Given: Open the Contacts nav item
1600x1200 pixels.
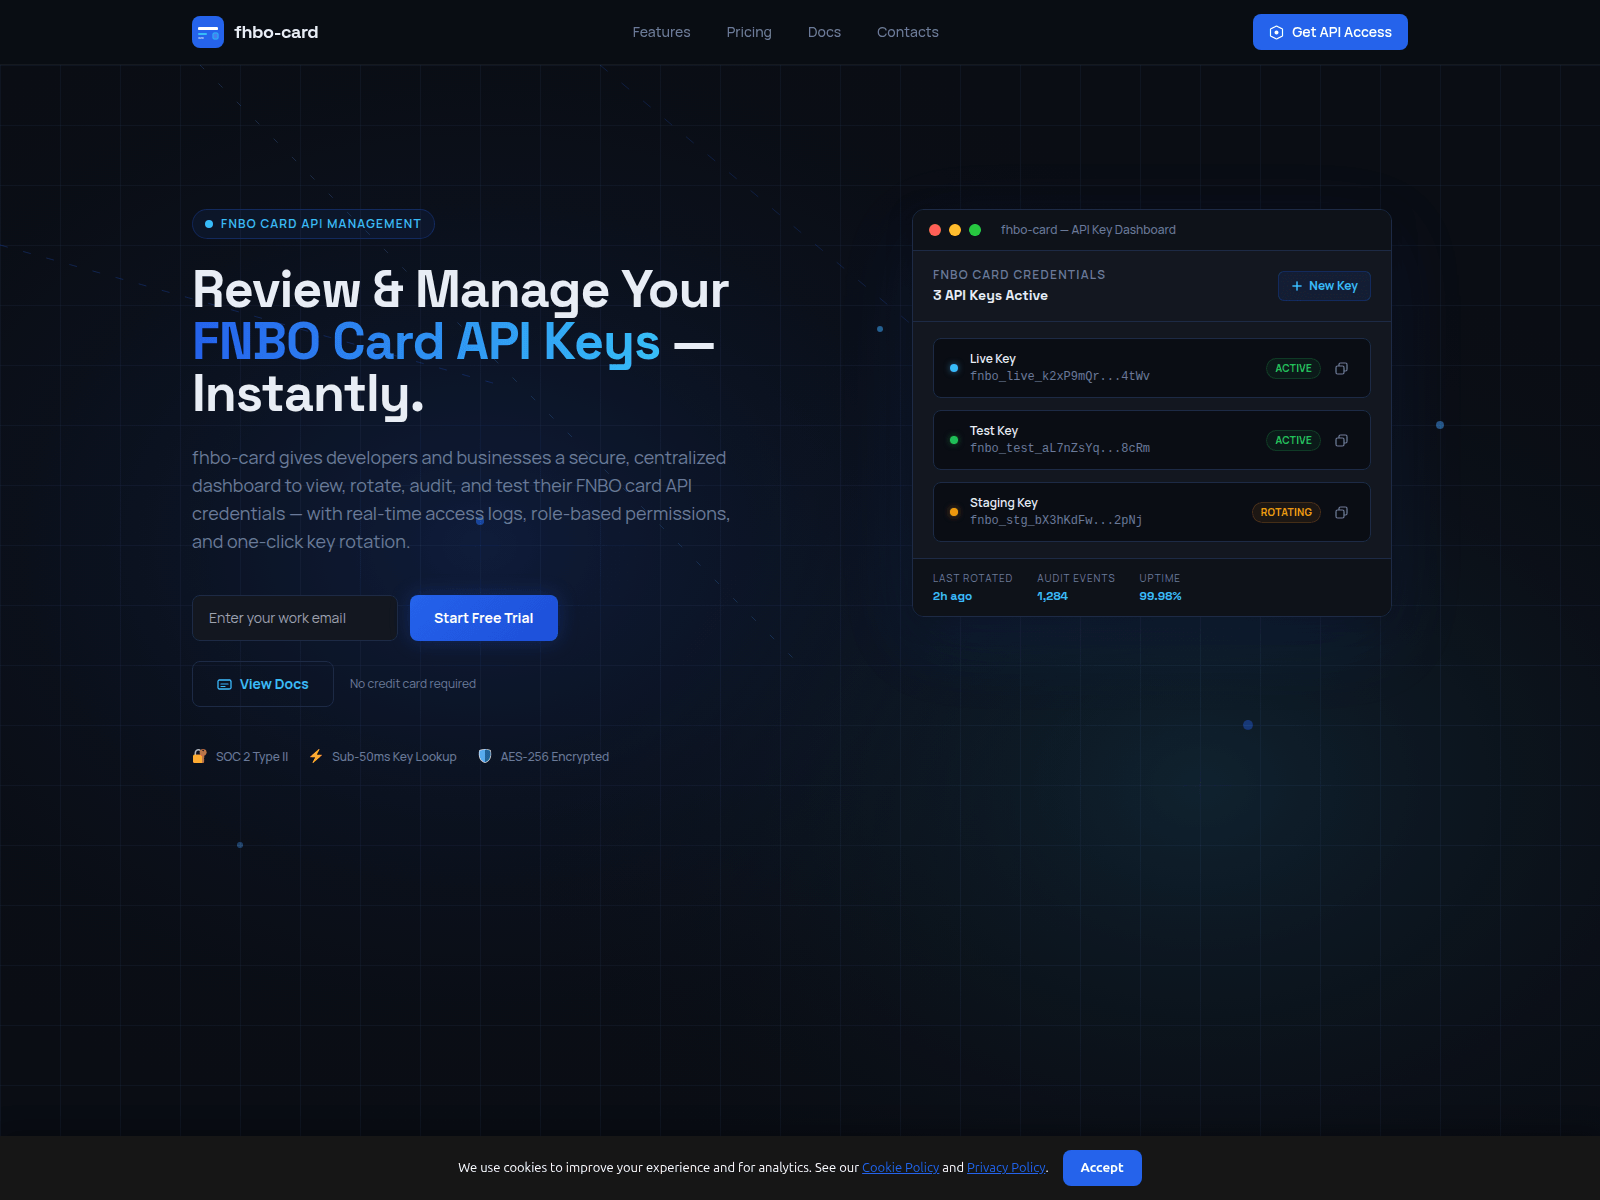Looking at the screenshot, I should point(908,32).
